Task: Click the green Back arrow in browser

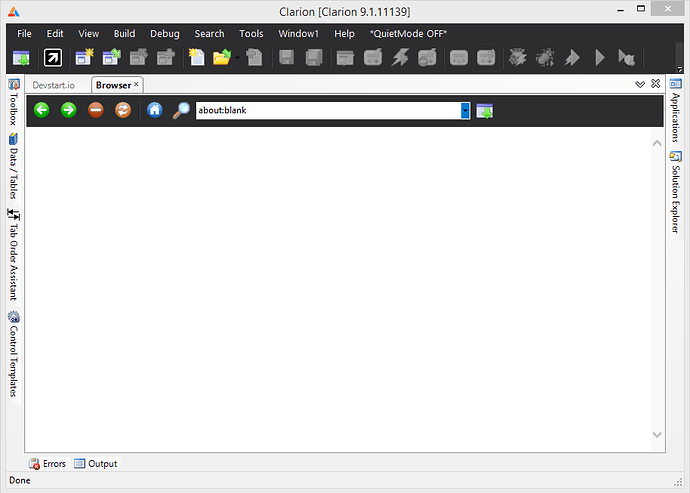Action: (x=42, y=110)
